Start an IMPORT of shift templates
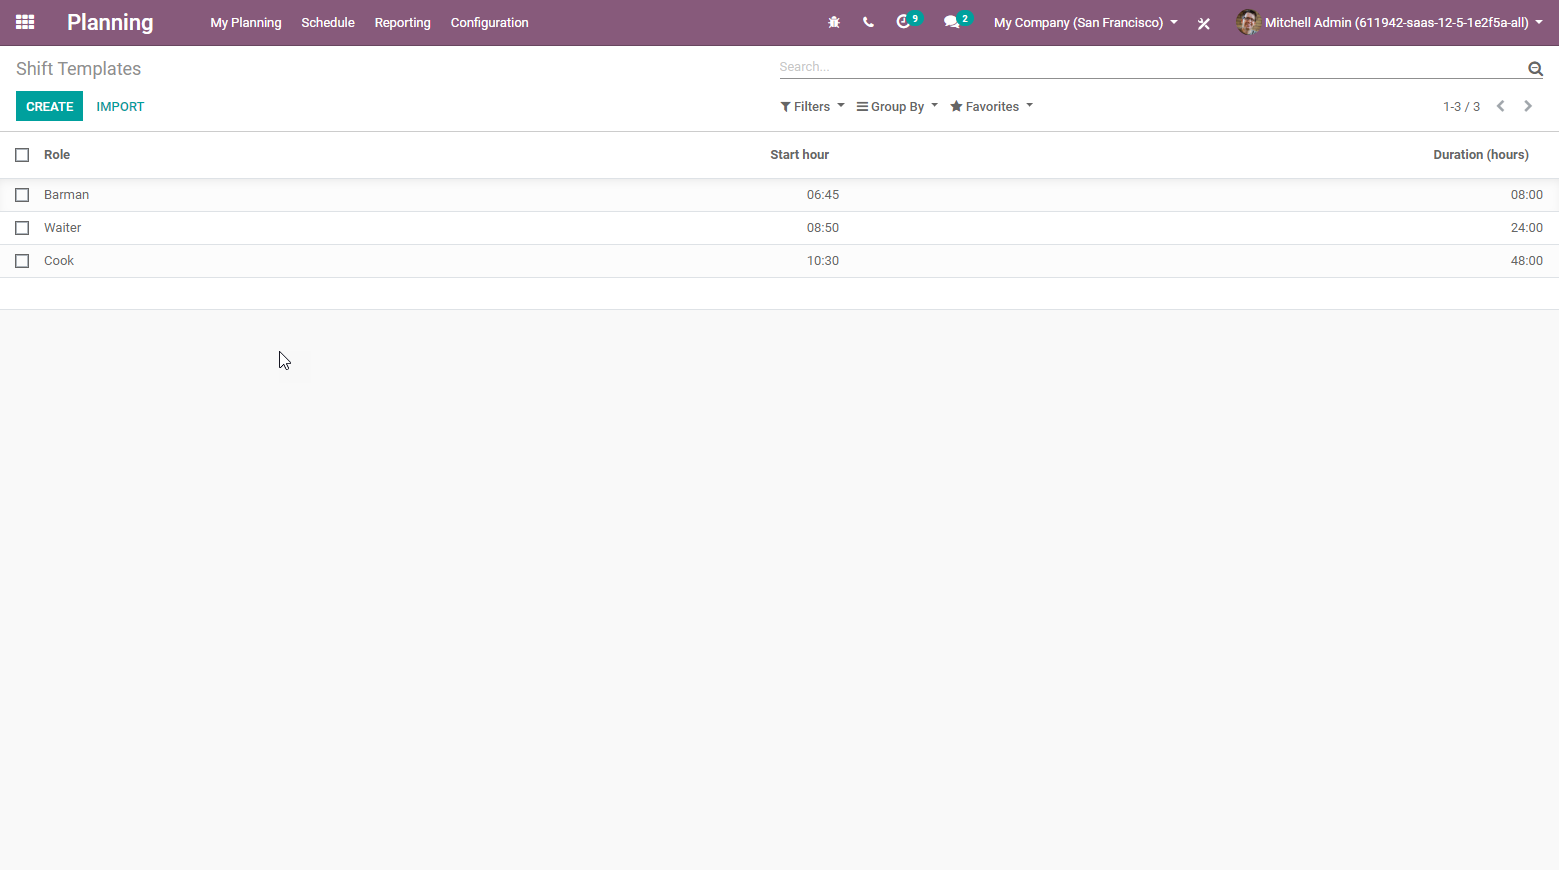The image size is (1559, 870). (x=120, y=106)
